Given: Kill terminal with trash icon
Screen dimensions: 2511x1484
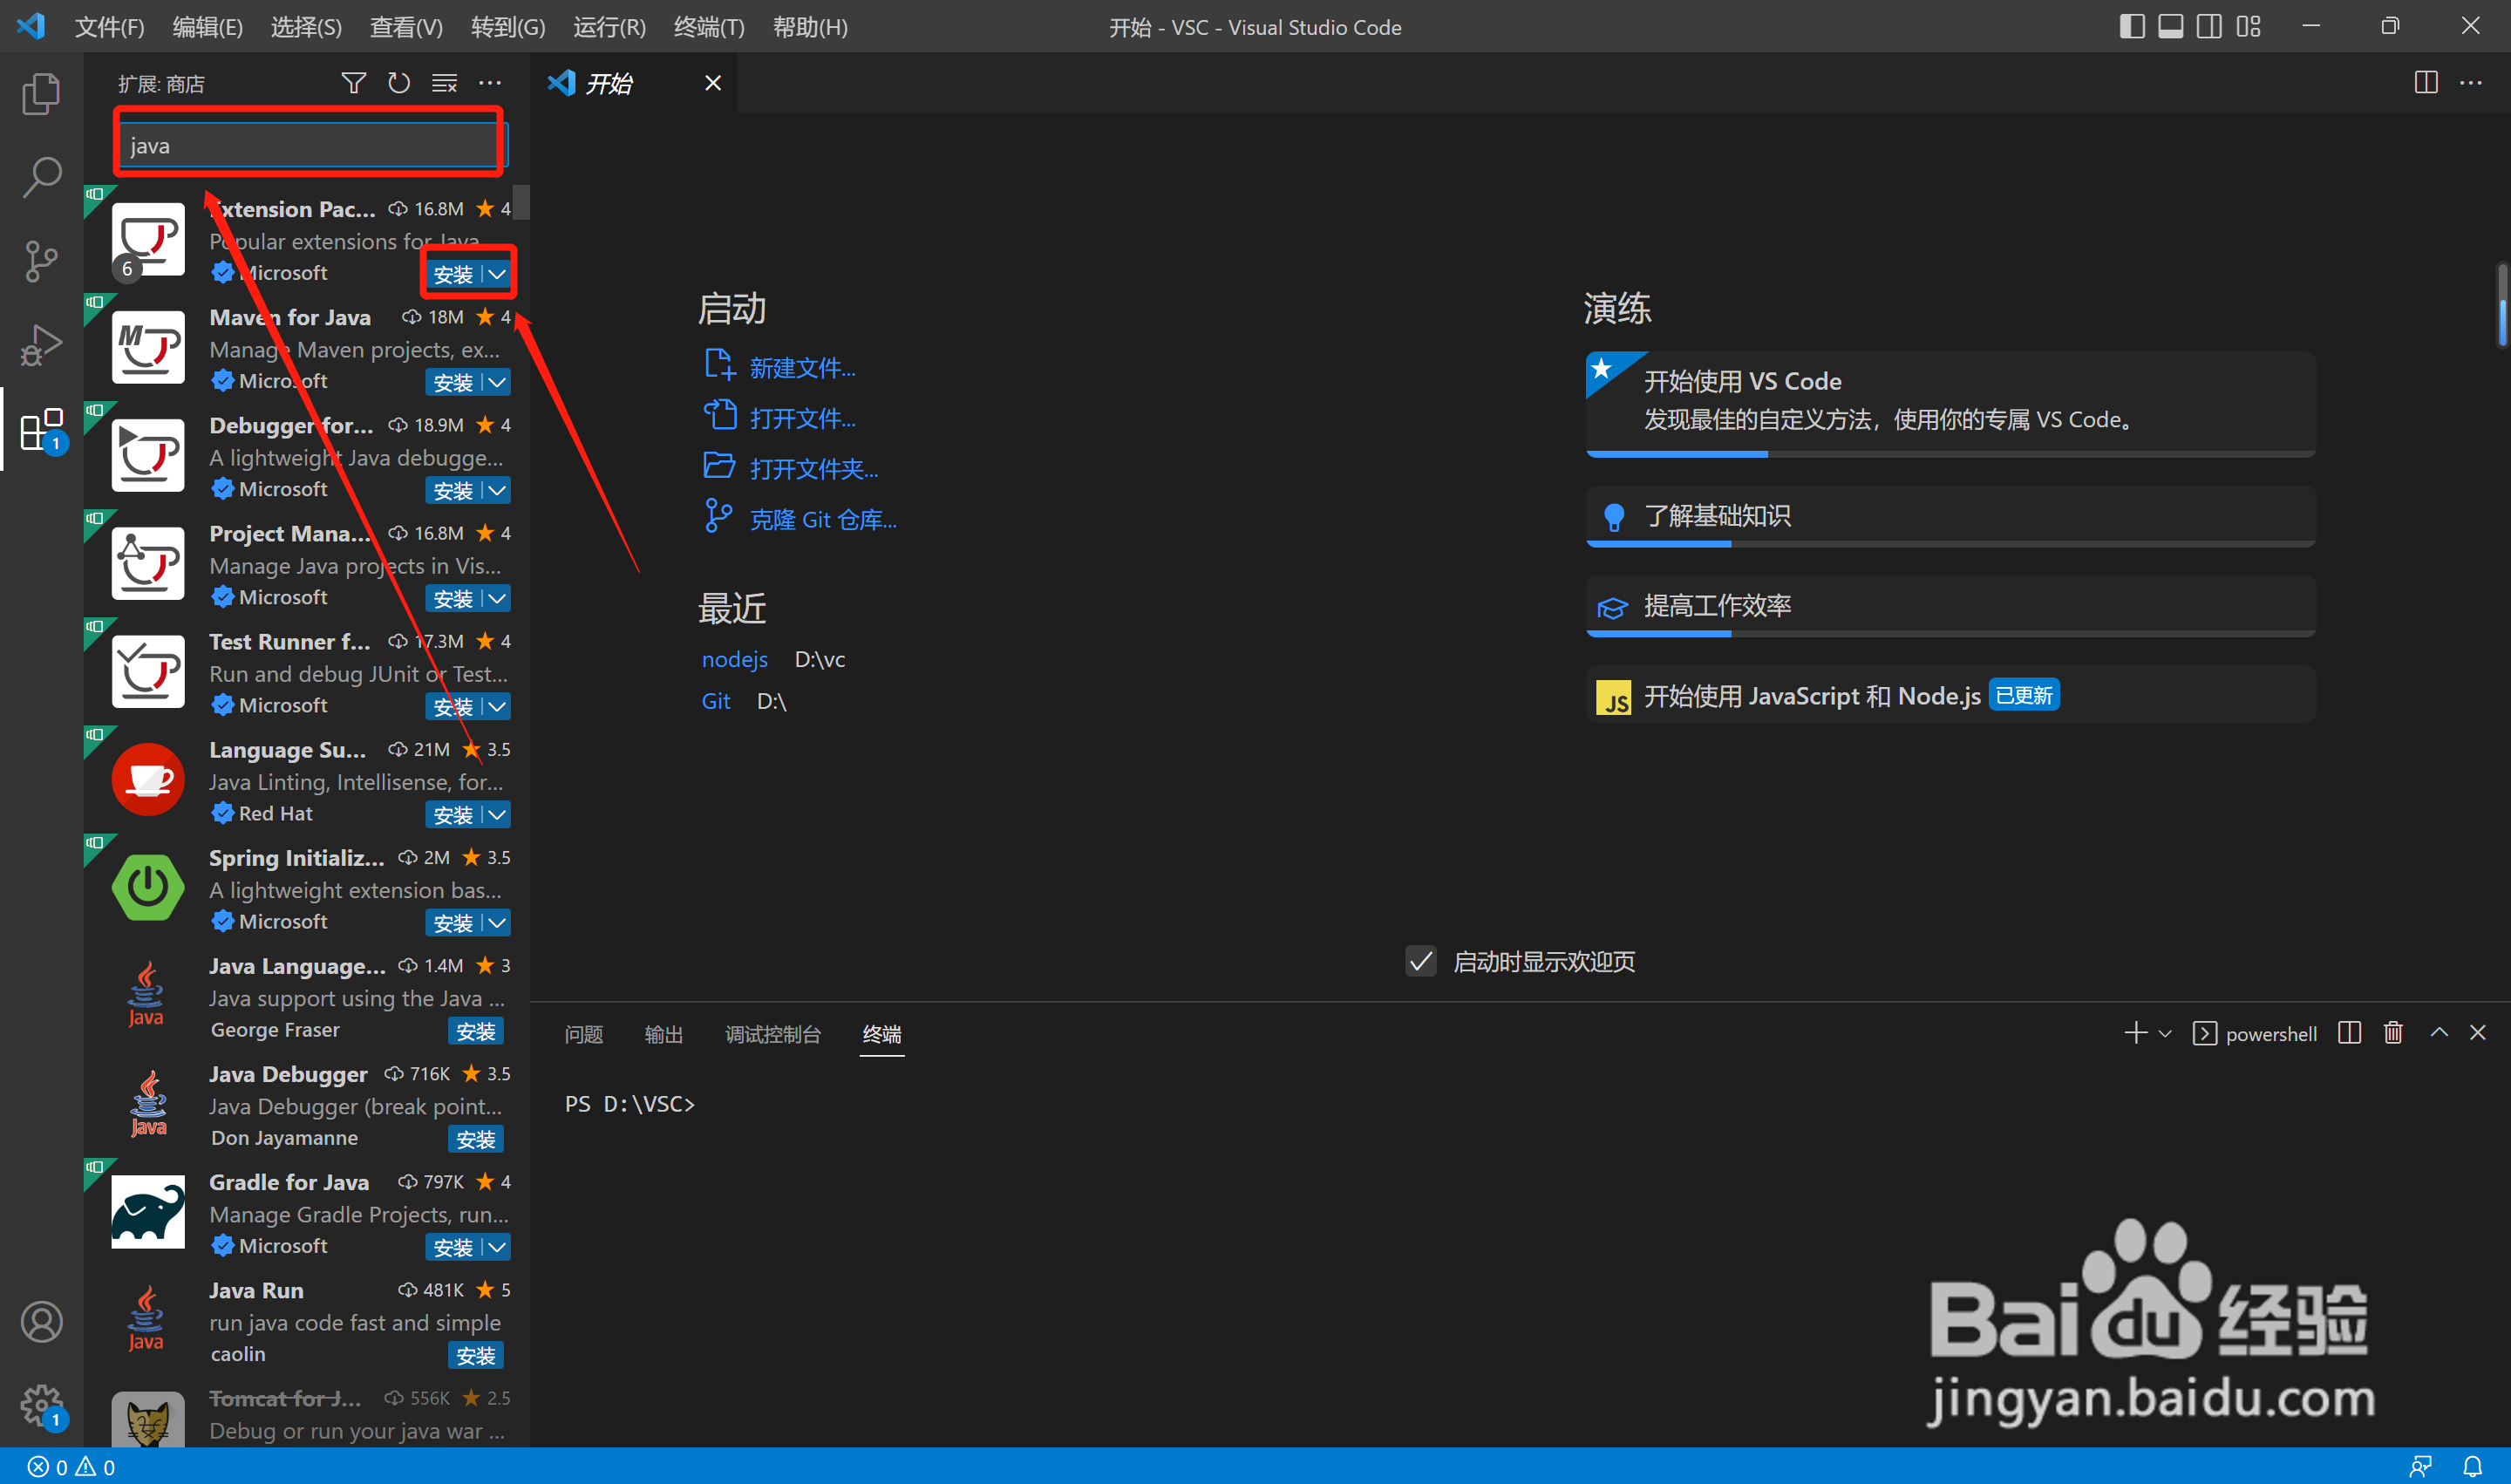Looking at the screenshot, I should [x=2393, y=1033].
